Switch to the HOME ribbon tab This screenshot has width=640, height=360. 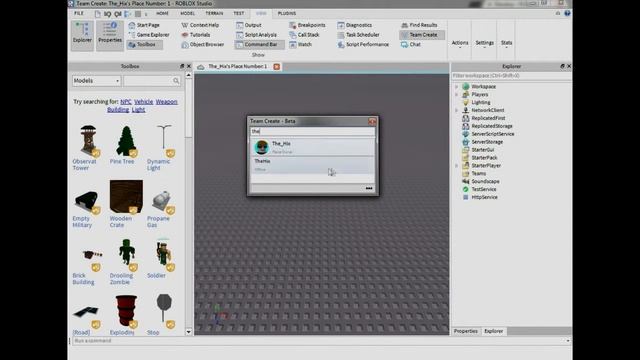tap(162, 13)
